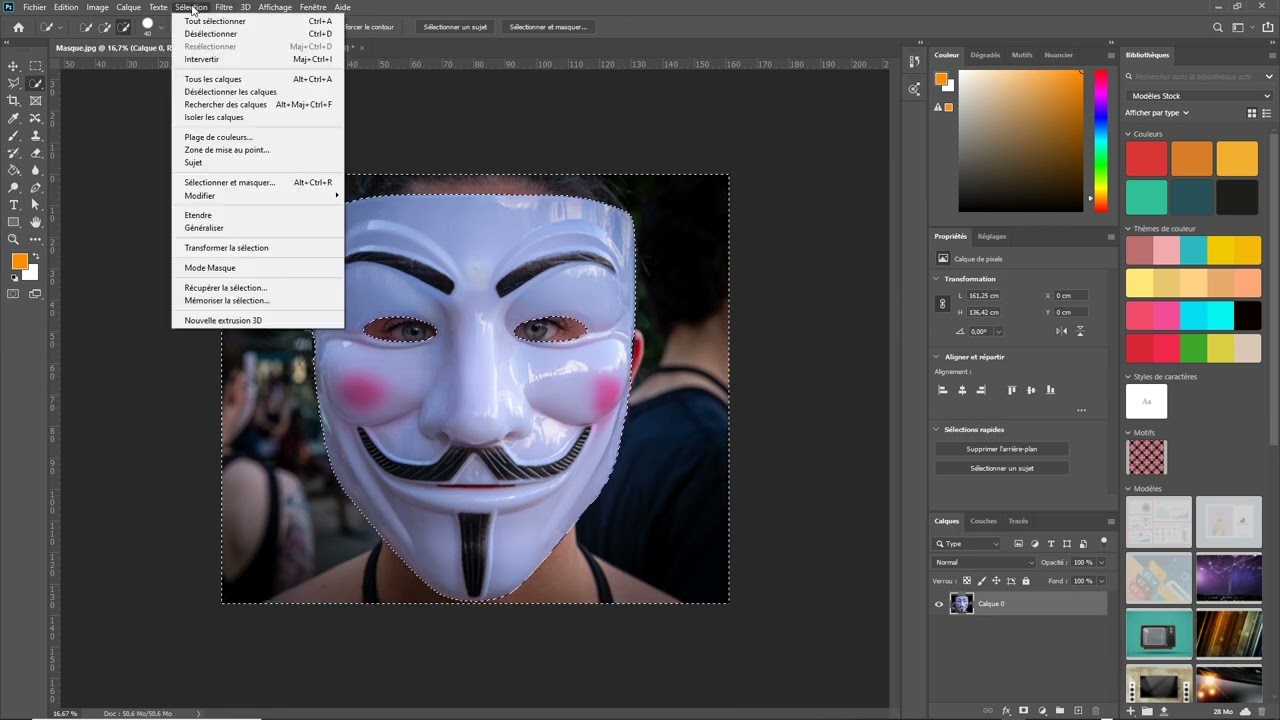1280x720 pixels.
Task: Create a new layer
Action: [x=1078, y=711]
